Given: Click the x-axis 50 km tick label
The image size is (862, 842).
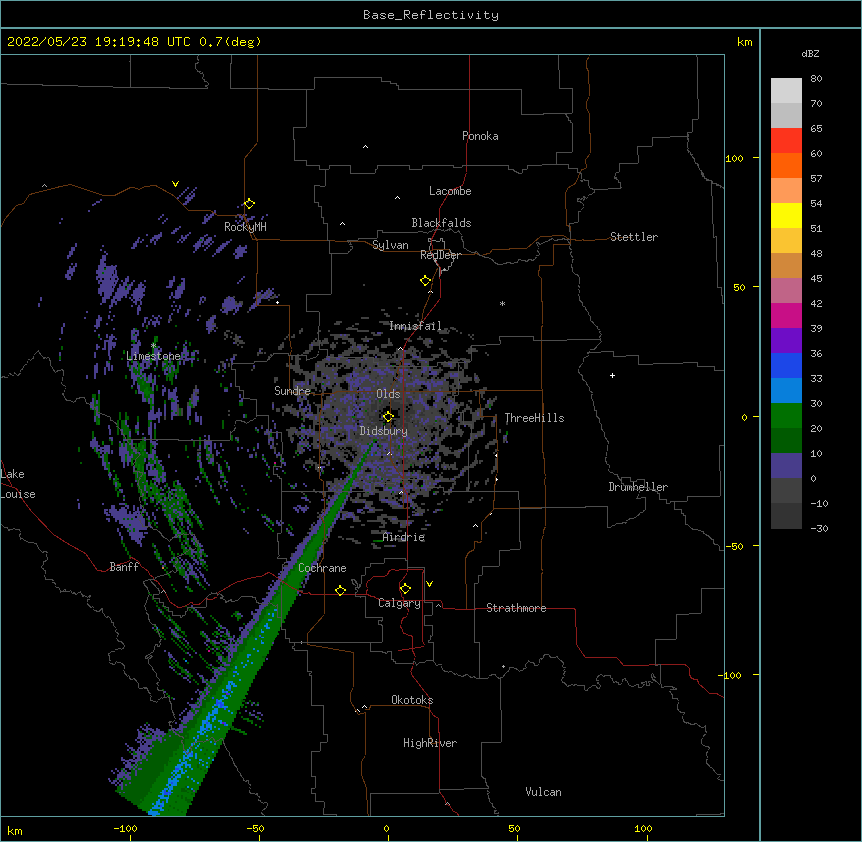Looking at the screenshot, I should point(514,828).
